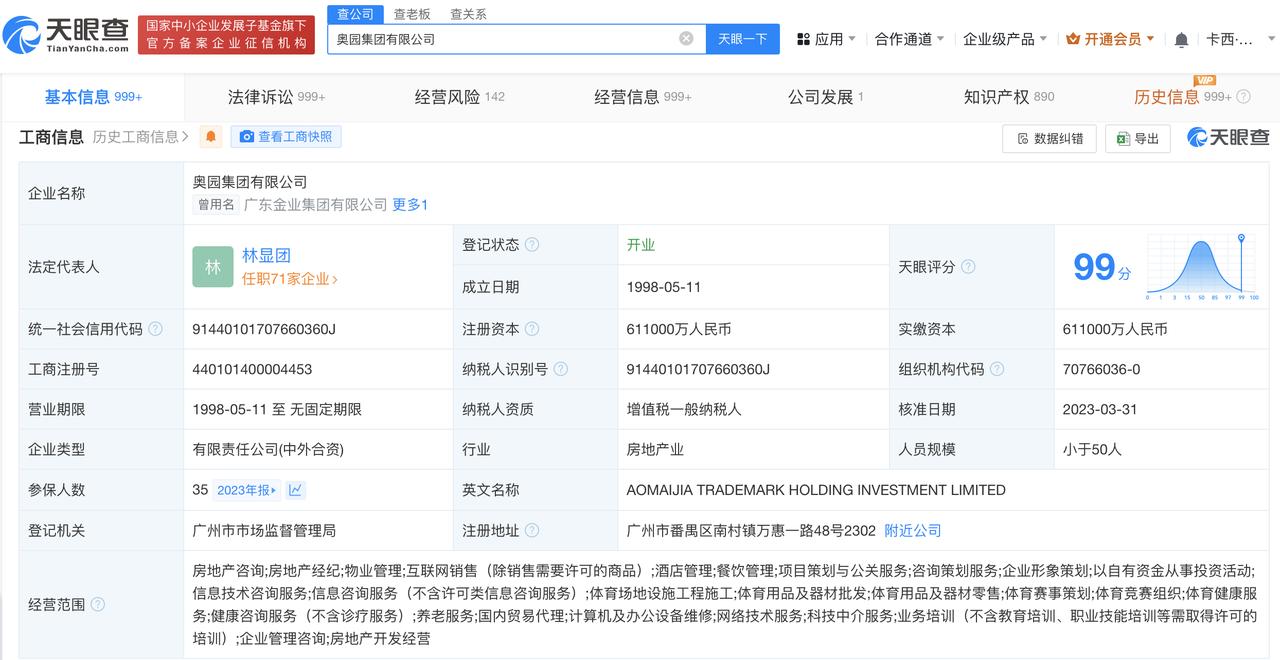Click the 有限责任公司(中外合资) company type value
Screen dimensions: 1280x660
point(268,449)
